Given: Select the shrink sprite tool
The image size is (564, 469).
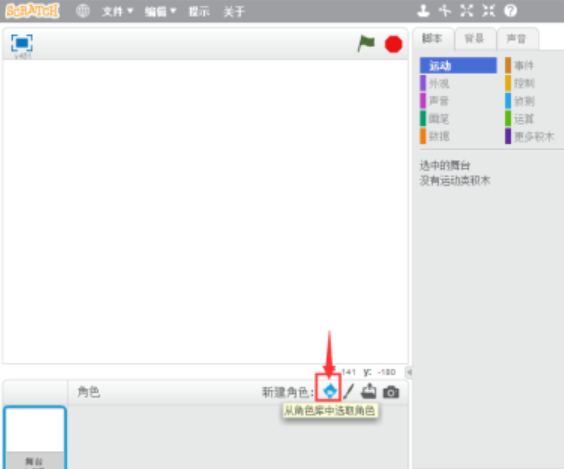Looking at the screenshot, I should tap(488, 11).
